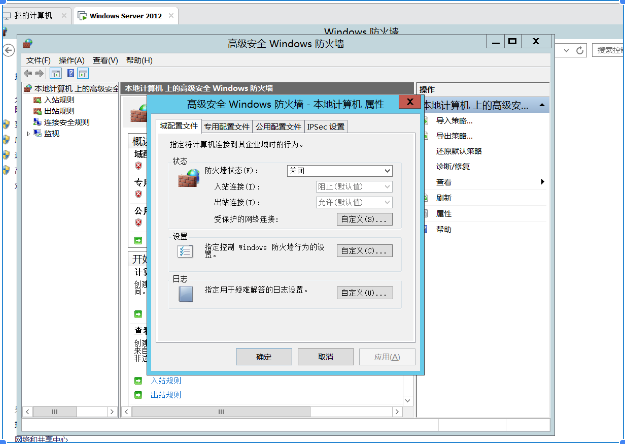Switch to the Windows Server 2012 tab
625x444 pixels.
pyautogui.click(x=125, y=16)
